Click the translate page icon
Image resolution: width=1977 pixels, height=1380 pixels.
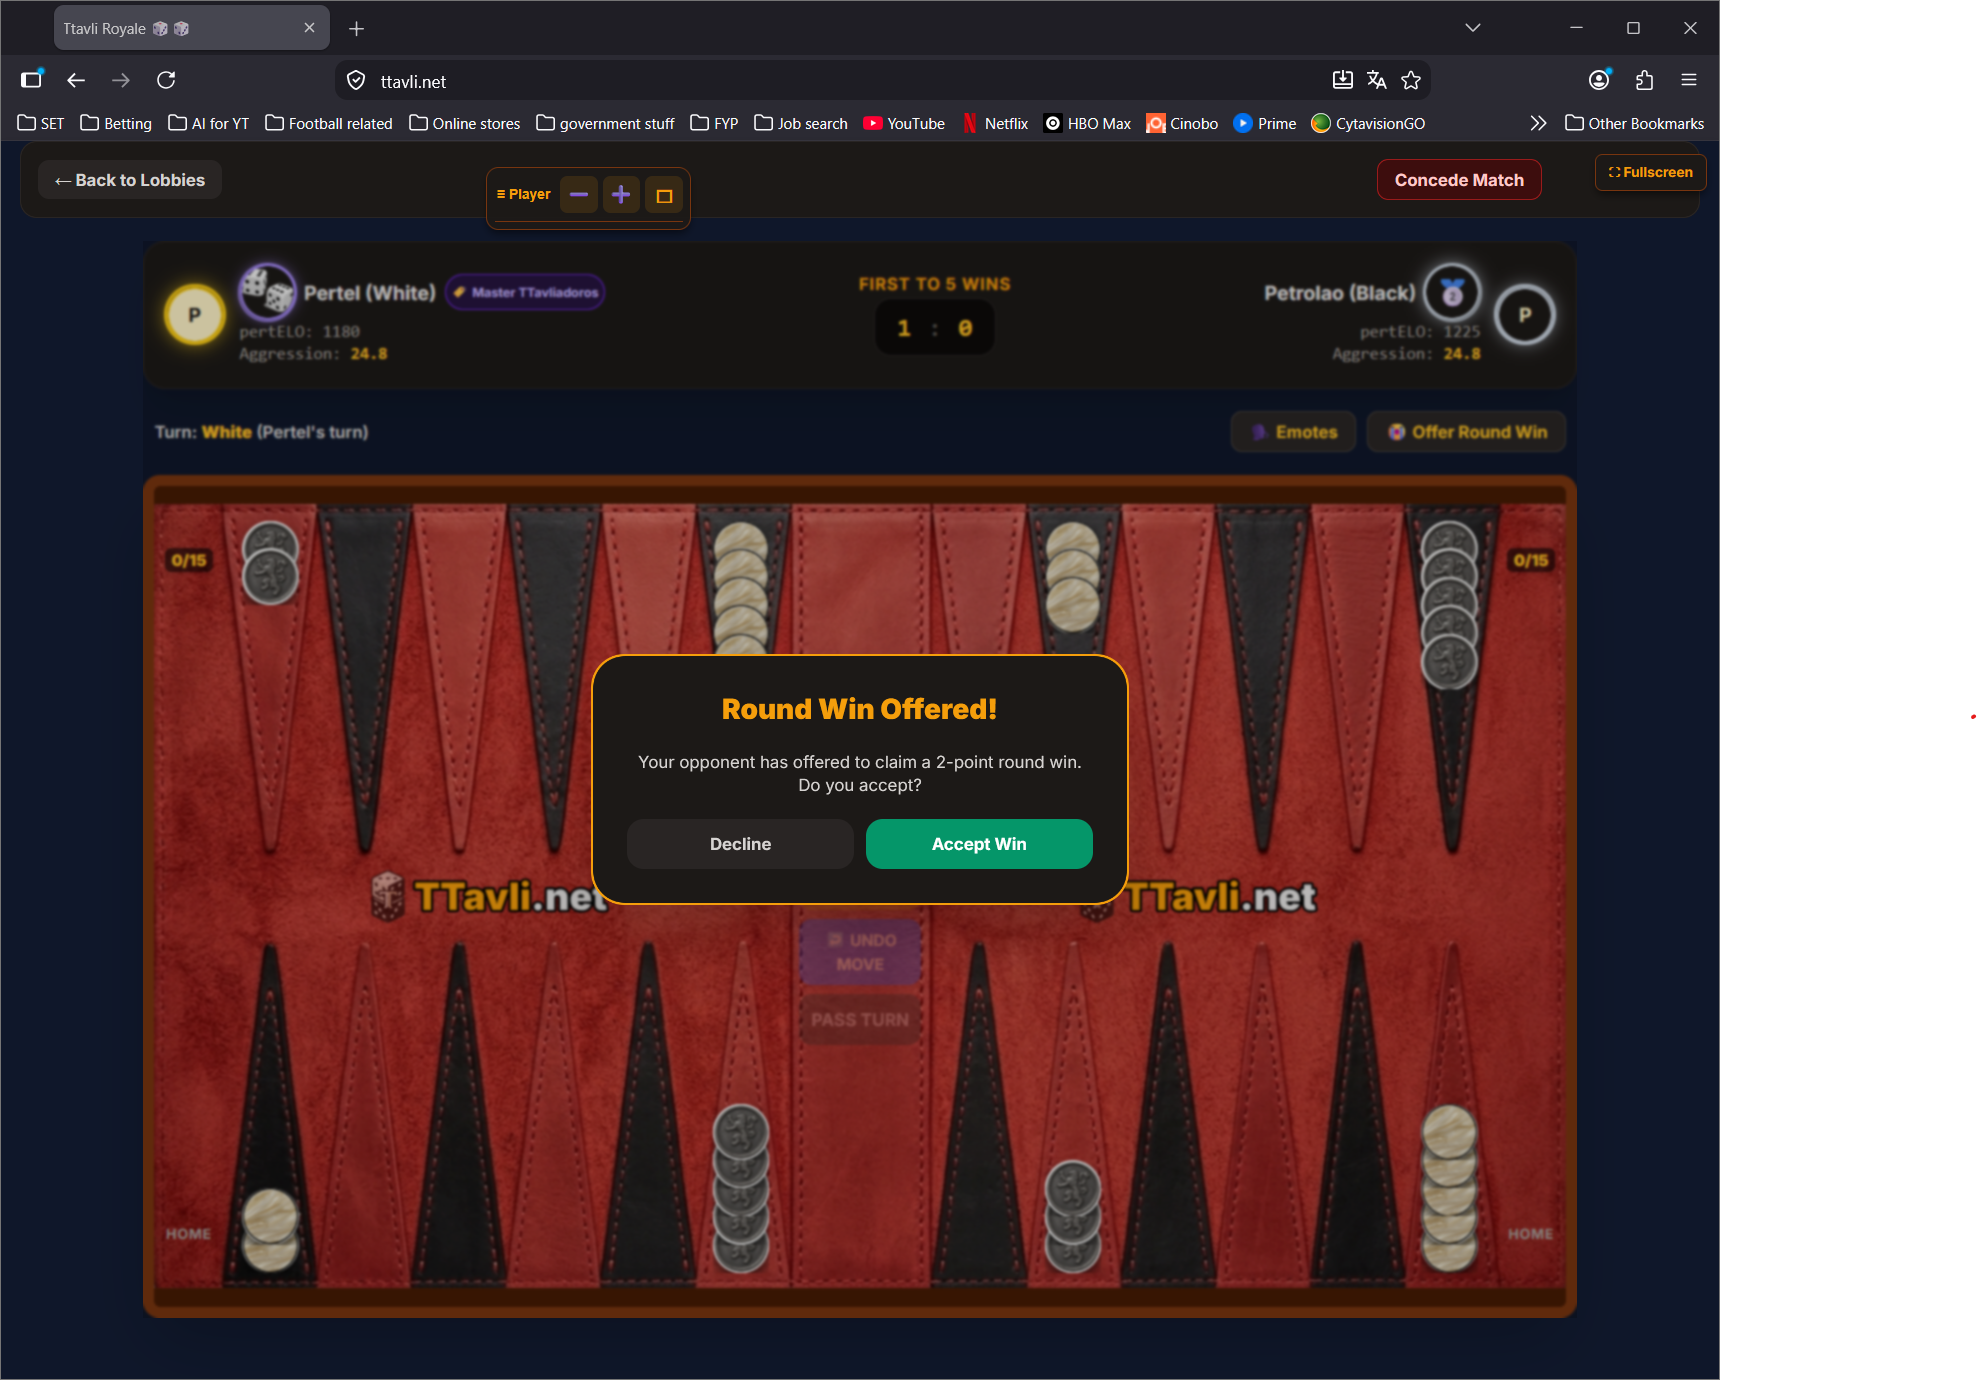pos(1377,81)
